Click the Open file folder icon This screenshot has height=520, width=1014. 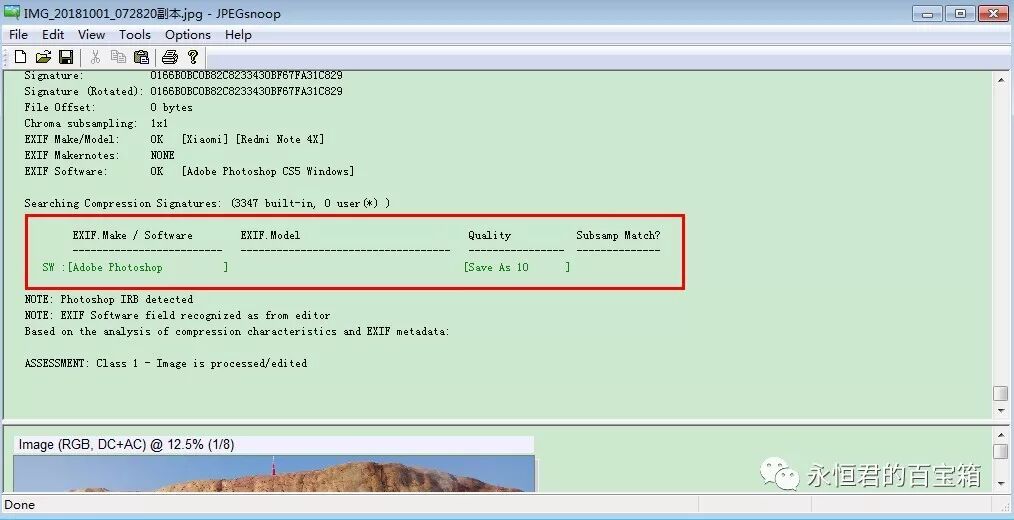pyautogui.click(x=43, y=57)
